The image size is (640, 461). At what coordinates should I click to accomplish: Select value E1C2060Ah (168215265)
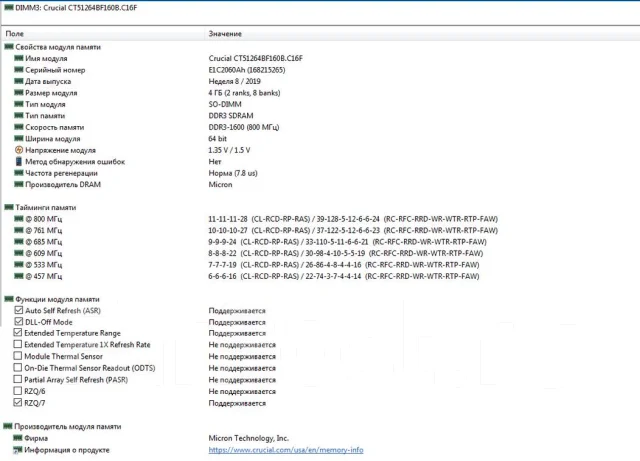pos(247,70)
